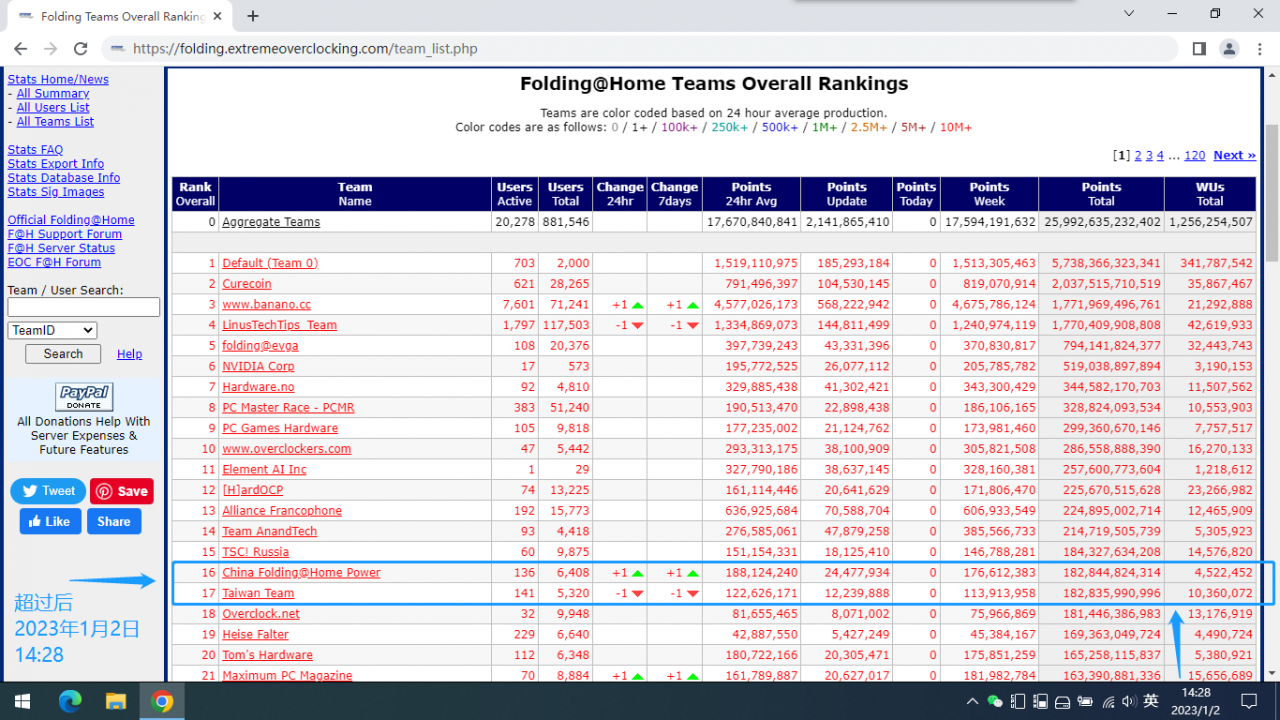Go to rankings page 3

tap(1149, 156)
